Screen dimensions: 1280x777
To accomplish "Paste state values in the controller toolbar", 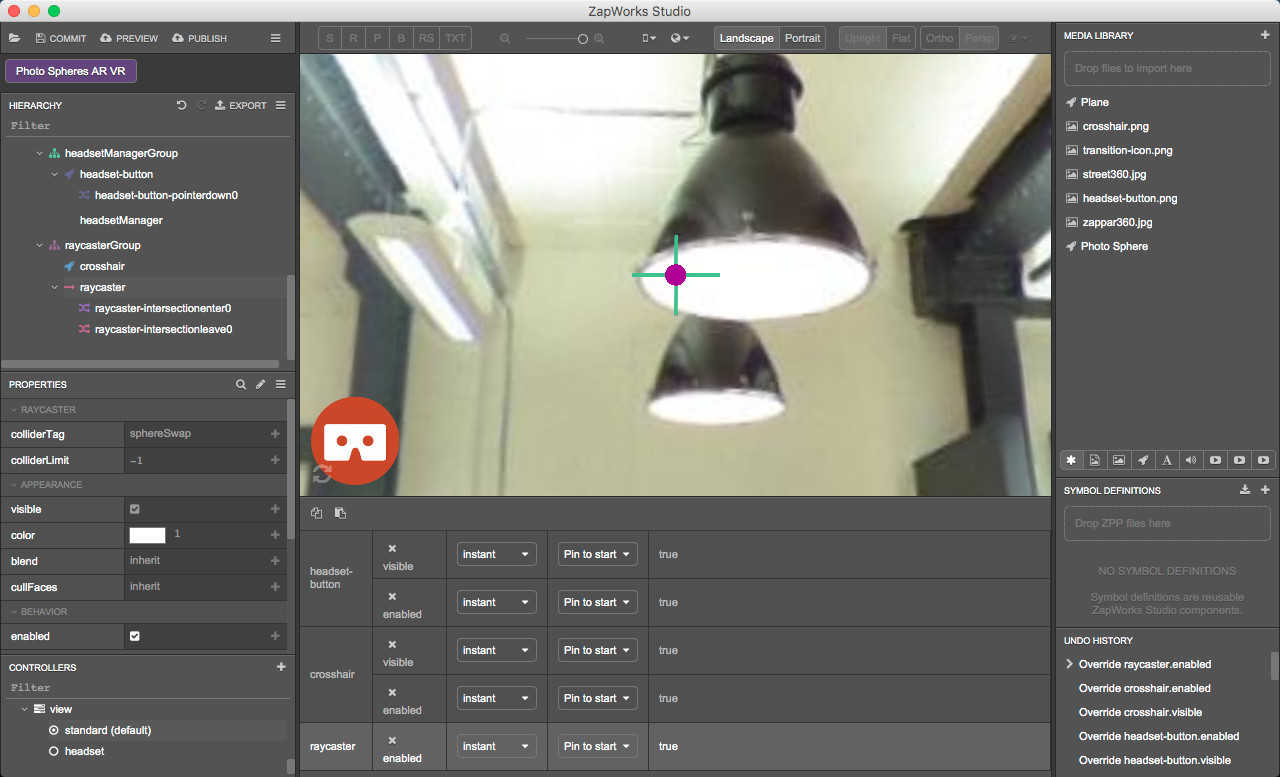I will pyautogui.click(x=340, y=513).
